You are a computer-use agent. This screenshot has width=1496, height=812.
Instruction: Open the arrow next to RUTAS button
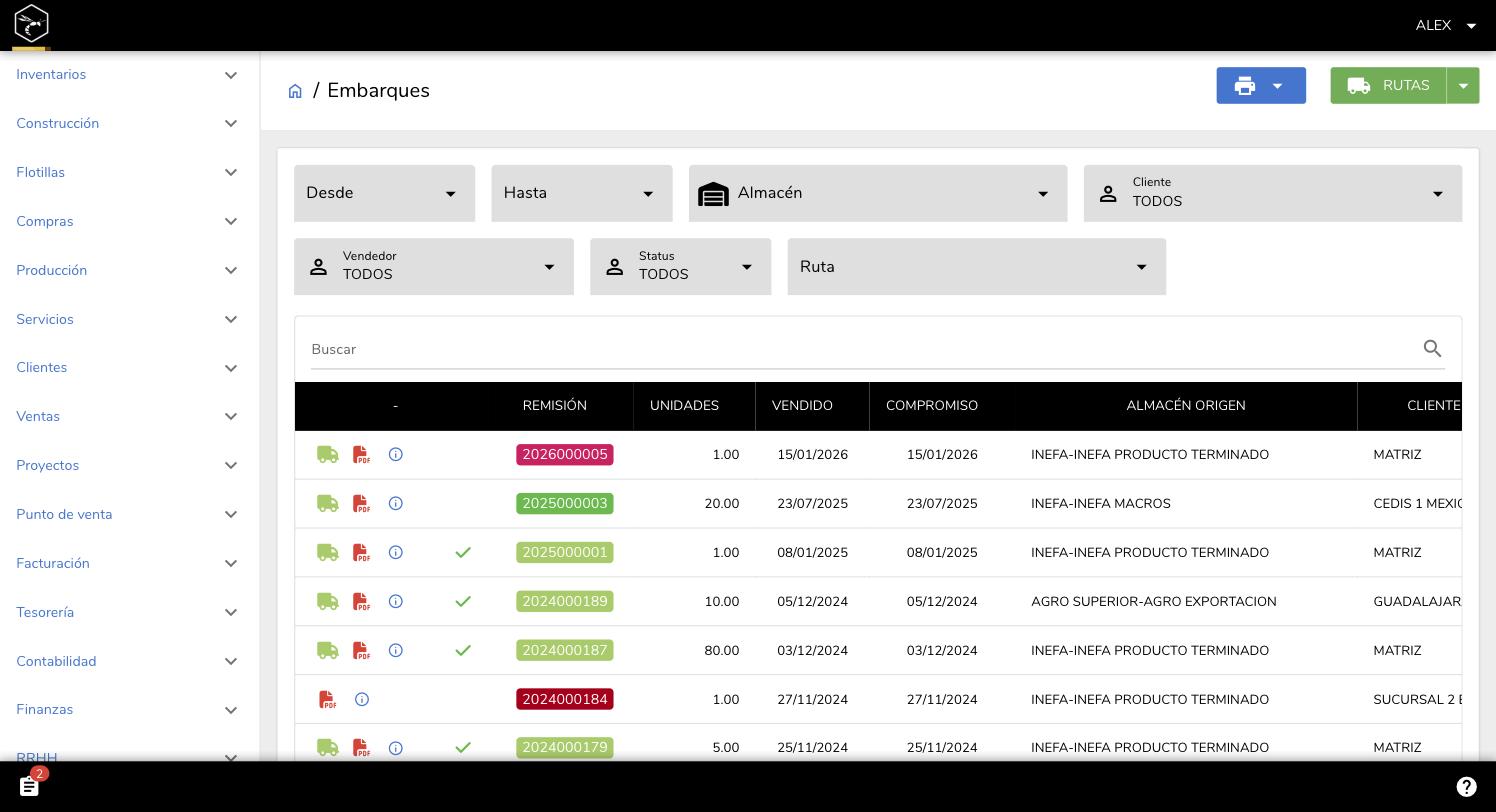pos(1463,86)
